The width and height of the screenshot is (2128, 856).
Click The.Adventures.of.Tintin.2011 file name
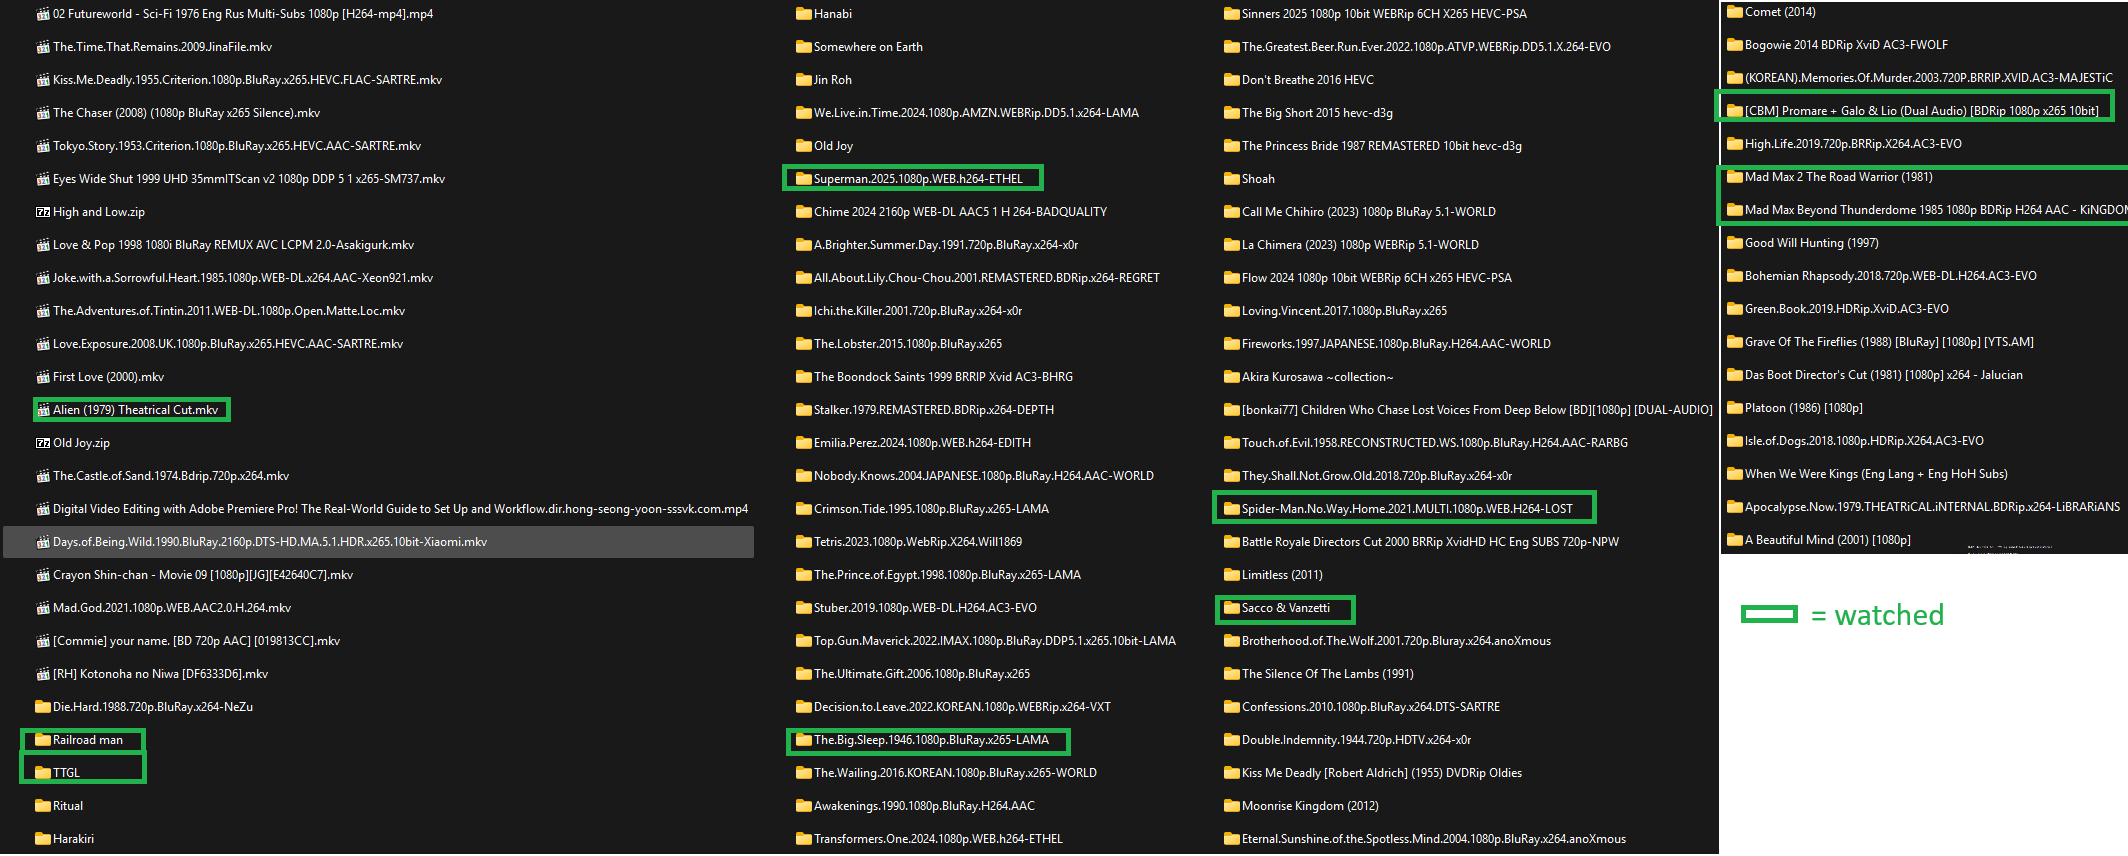pos(229,311)
